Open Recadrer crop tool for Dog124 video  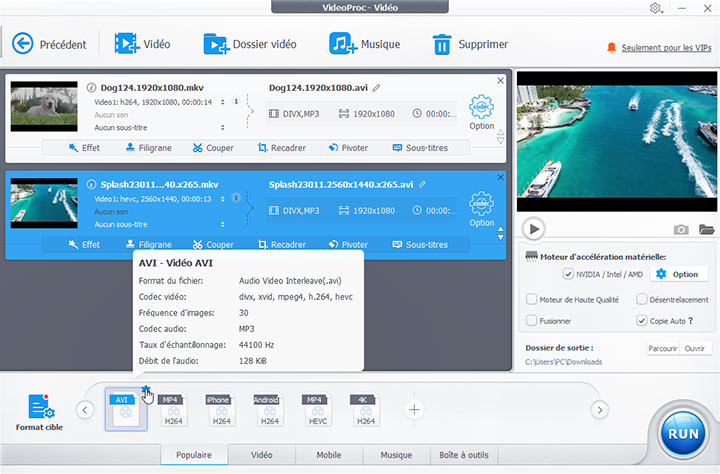[x=282, y=148]
